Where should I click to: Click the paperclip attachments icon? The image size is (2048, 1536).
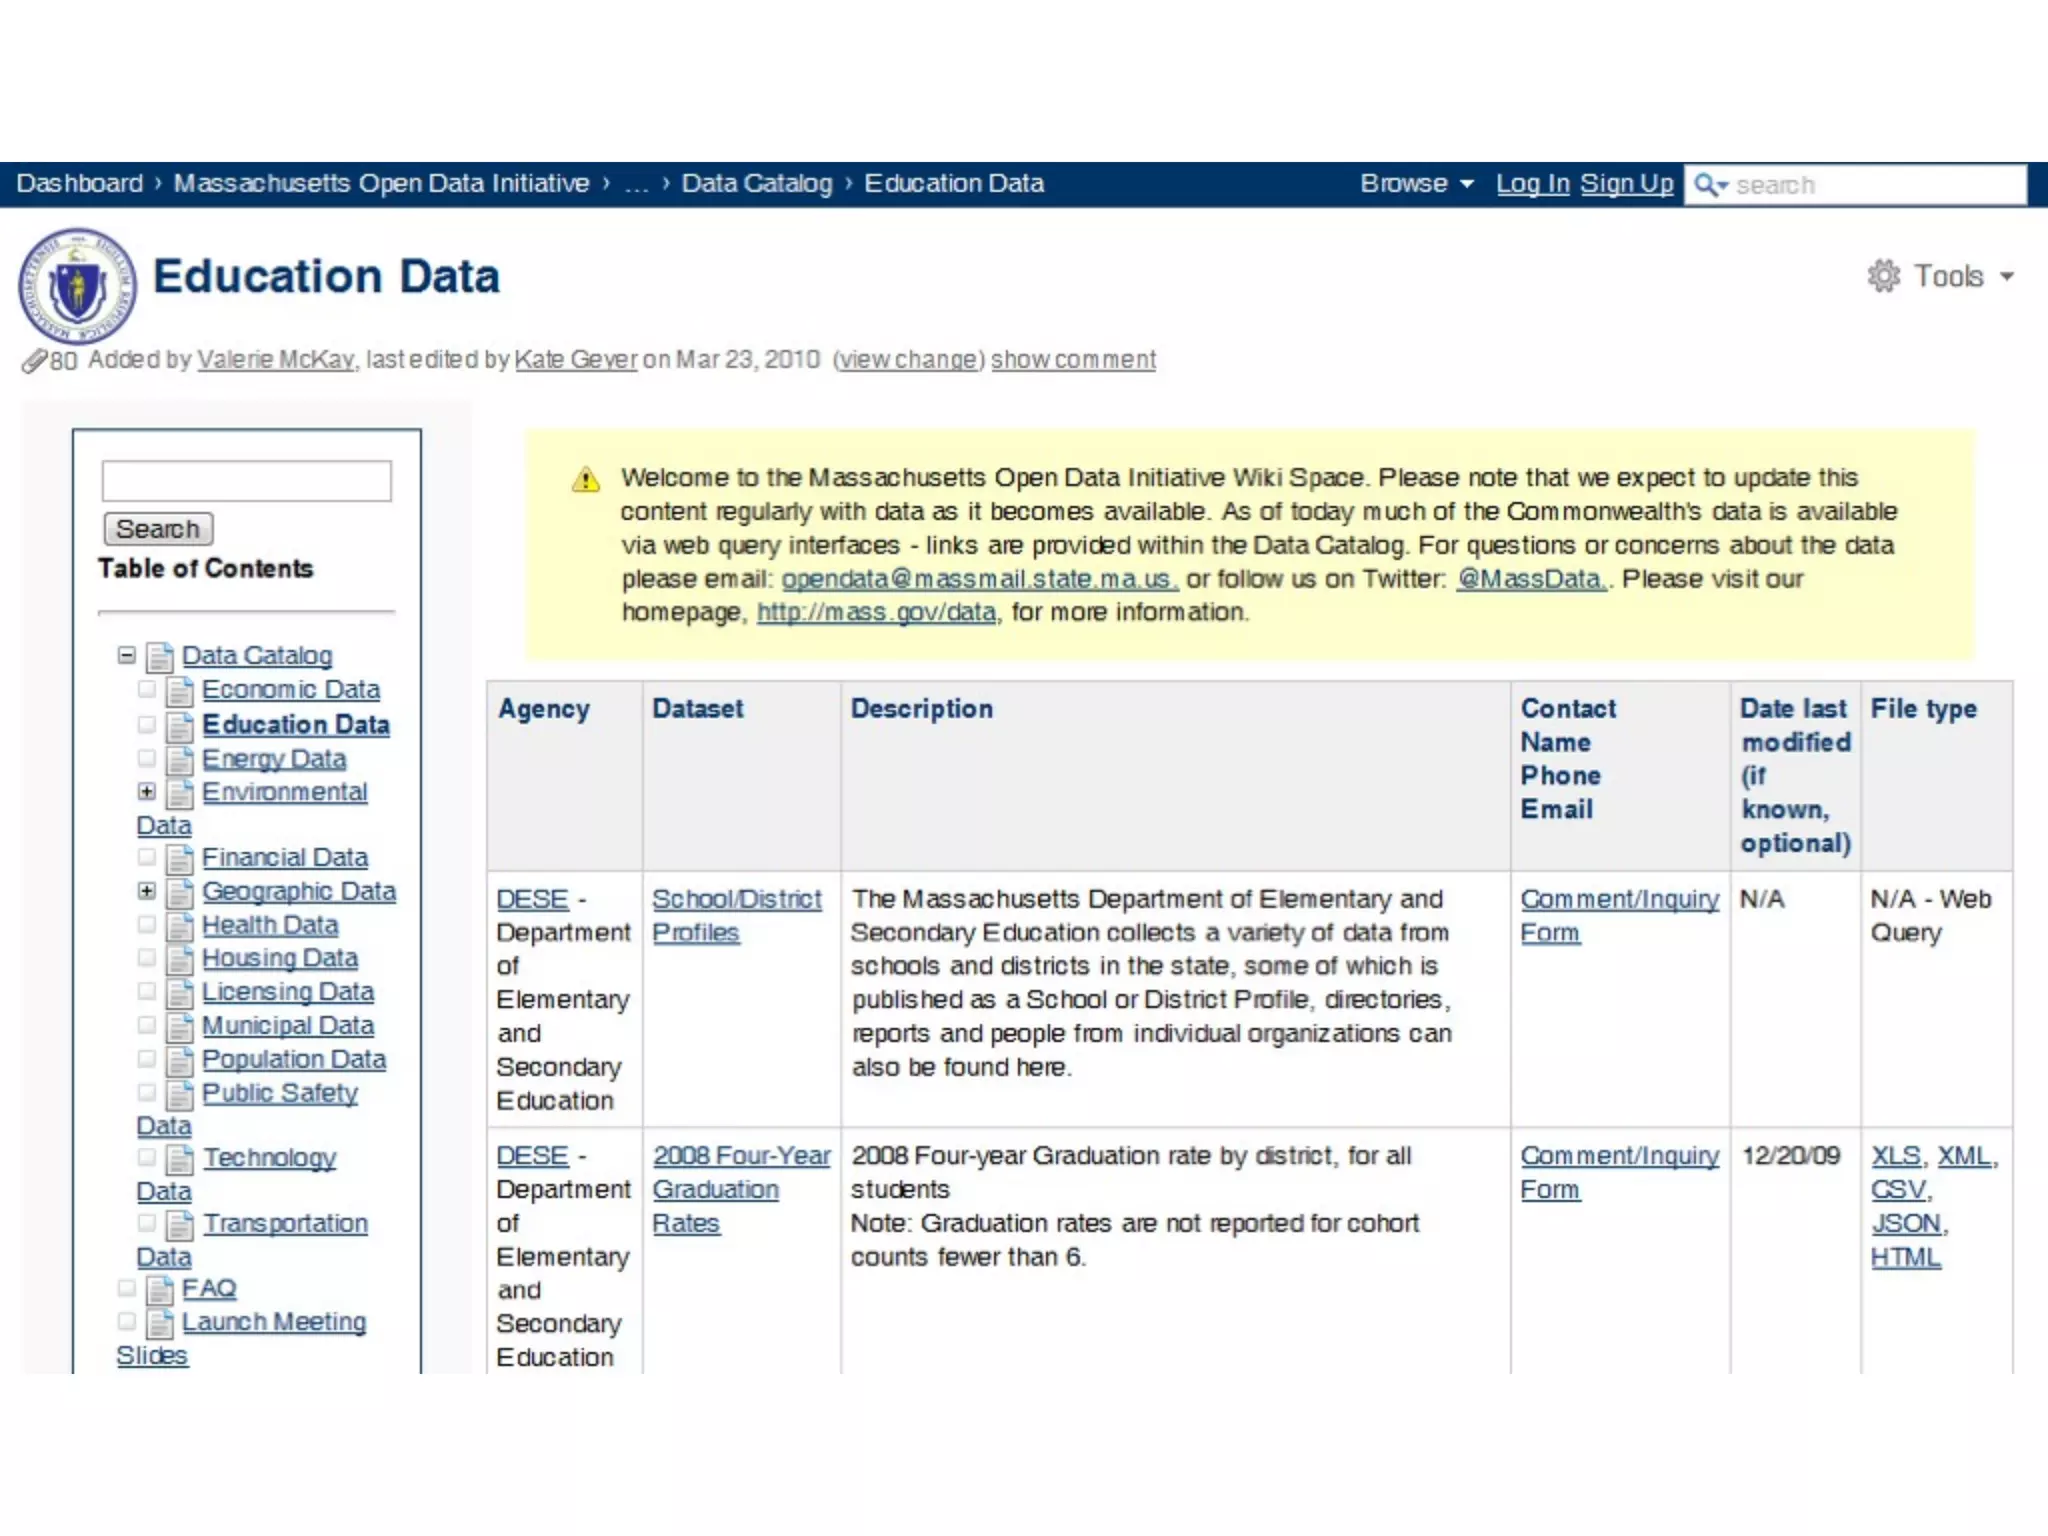[x=34, y=361]
